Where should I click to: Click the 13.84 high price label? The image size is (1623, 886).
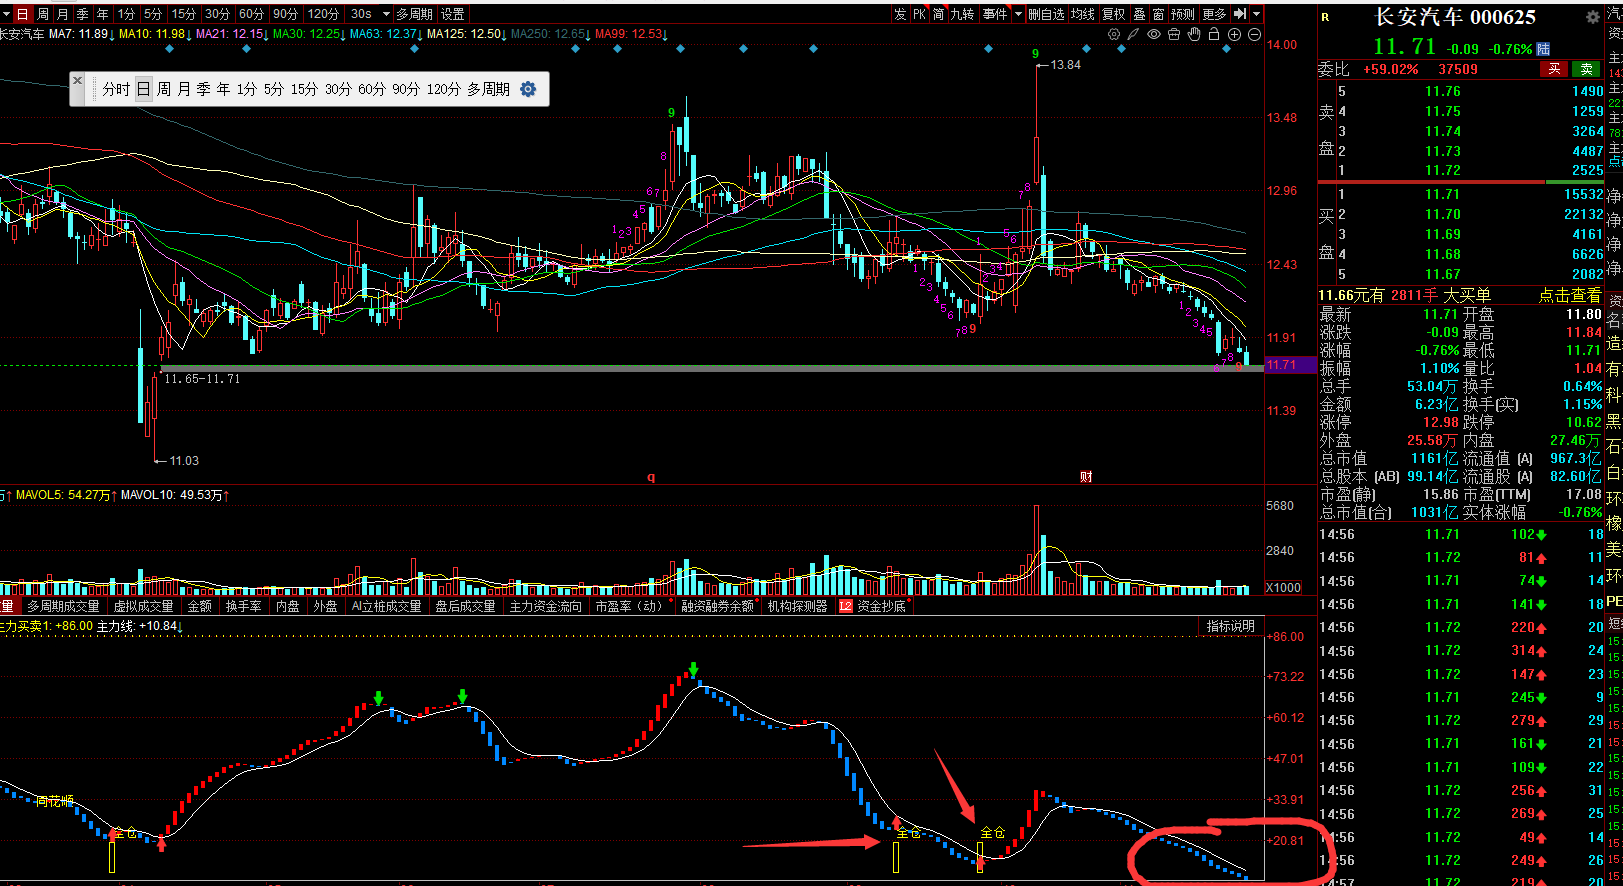point(1066,65)
